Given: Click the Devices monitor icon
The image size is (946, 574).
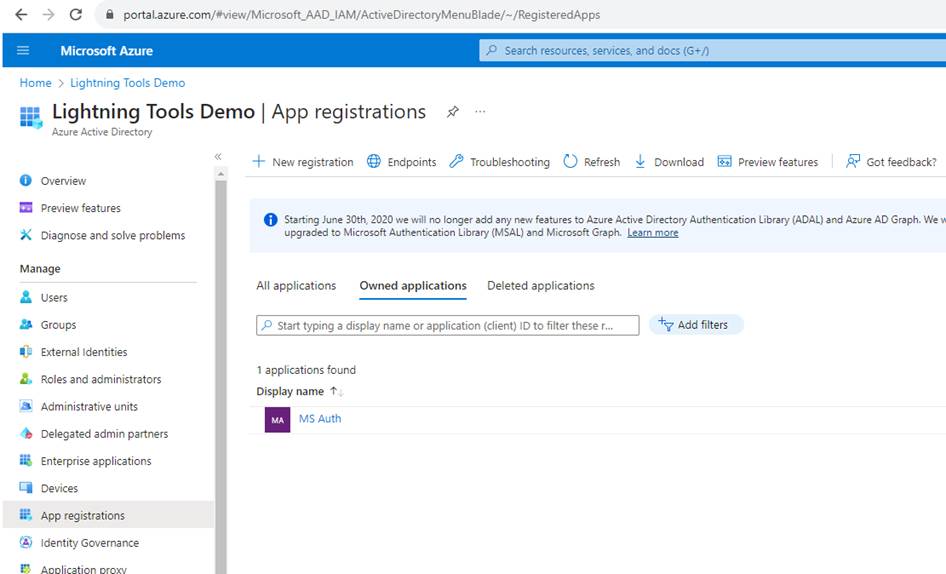Looking at the screenshot, I should 25,487.
